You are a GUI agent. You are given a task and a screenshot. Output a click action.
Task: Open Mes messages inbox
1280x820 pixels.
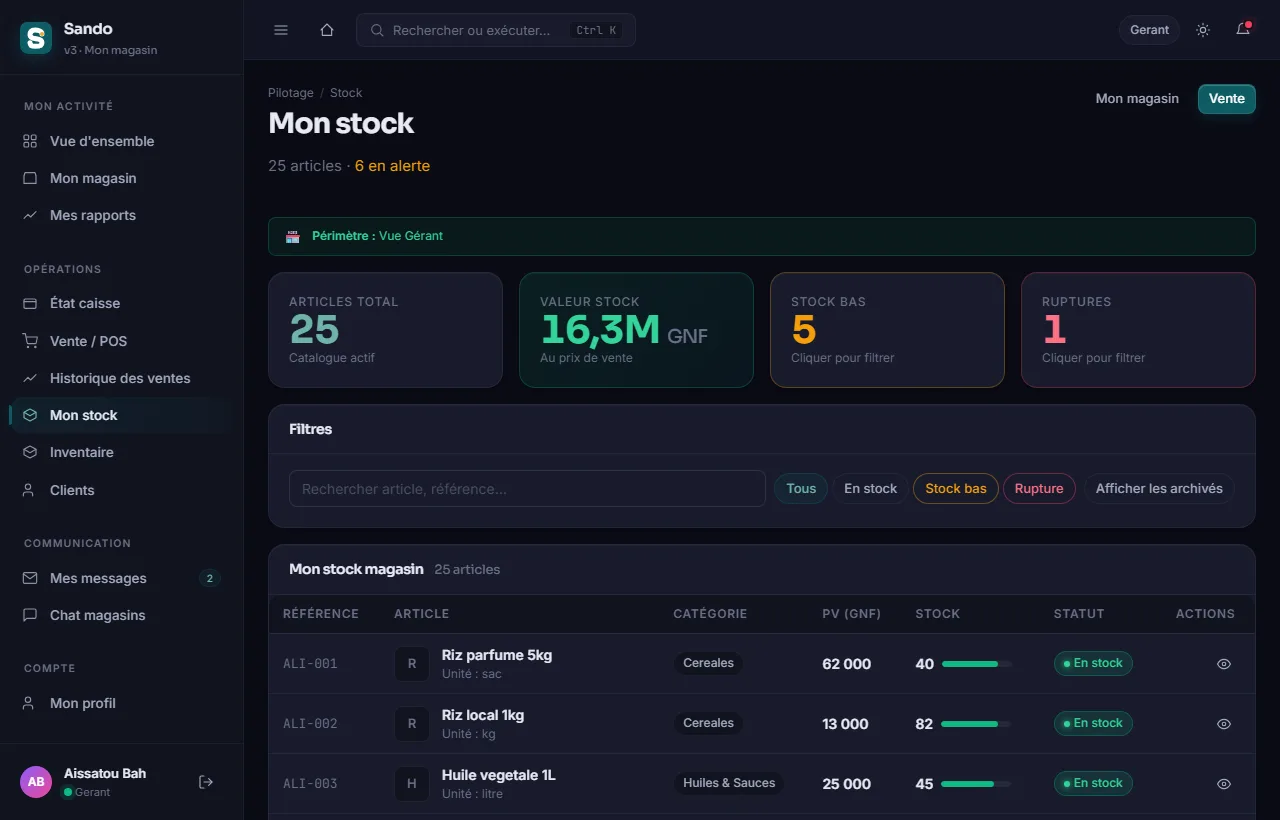click(x=122, y=578)
